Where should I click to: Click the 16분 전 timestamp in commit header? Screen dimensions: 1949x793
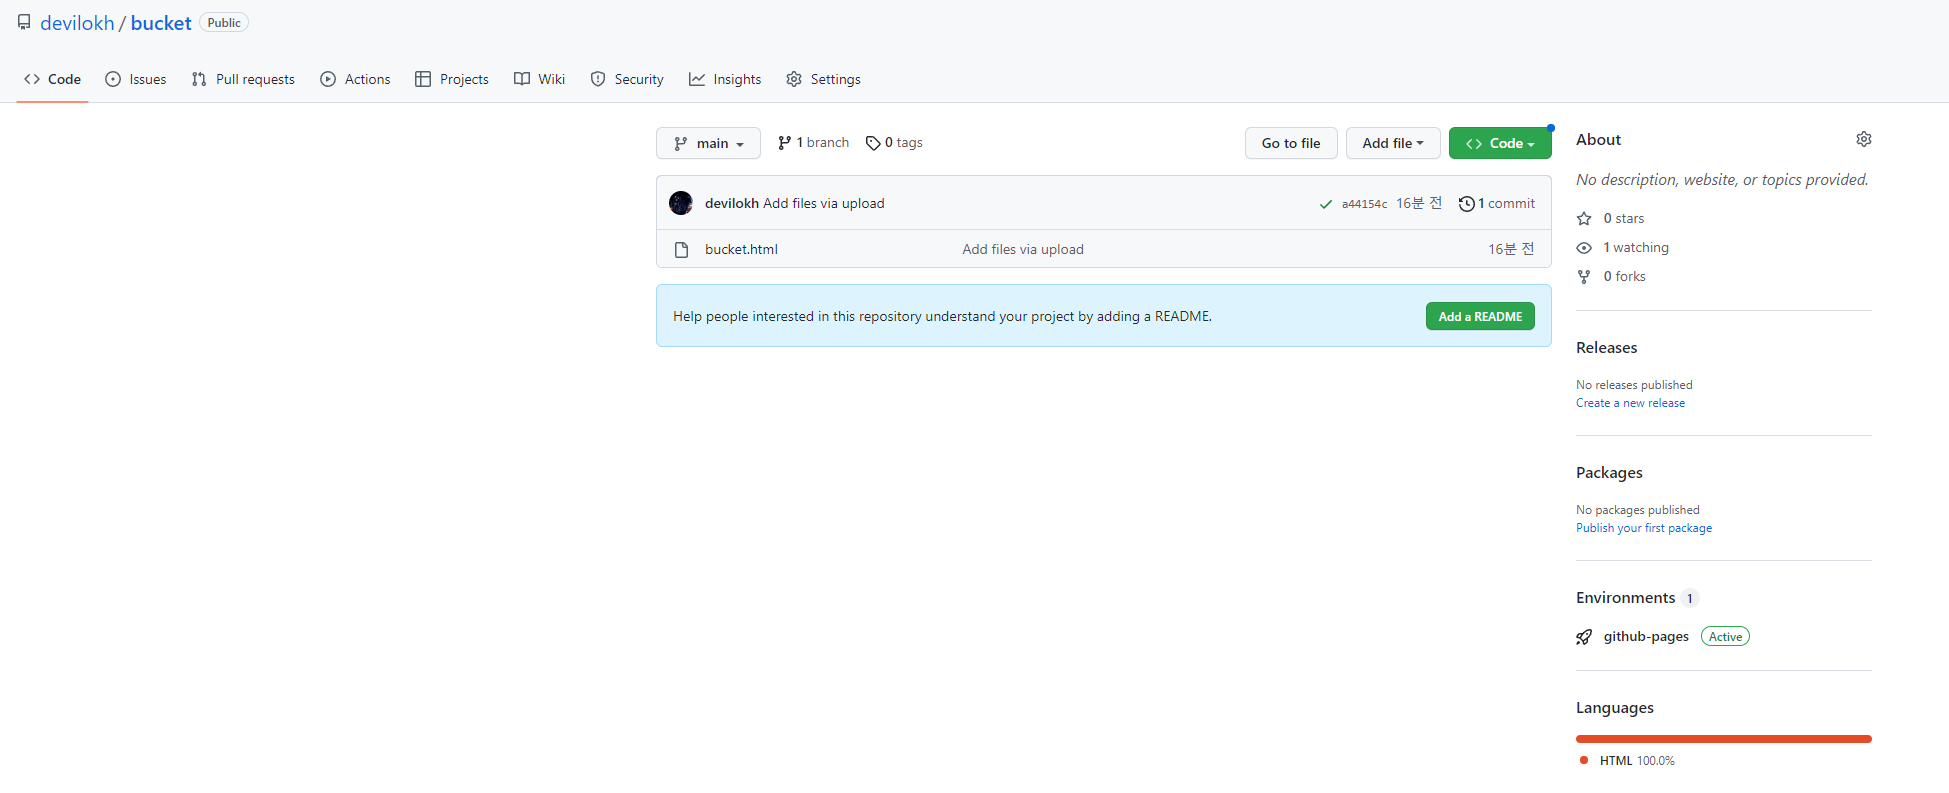(1419, 203)
